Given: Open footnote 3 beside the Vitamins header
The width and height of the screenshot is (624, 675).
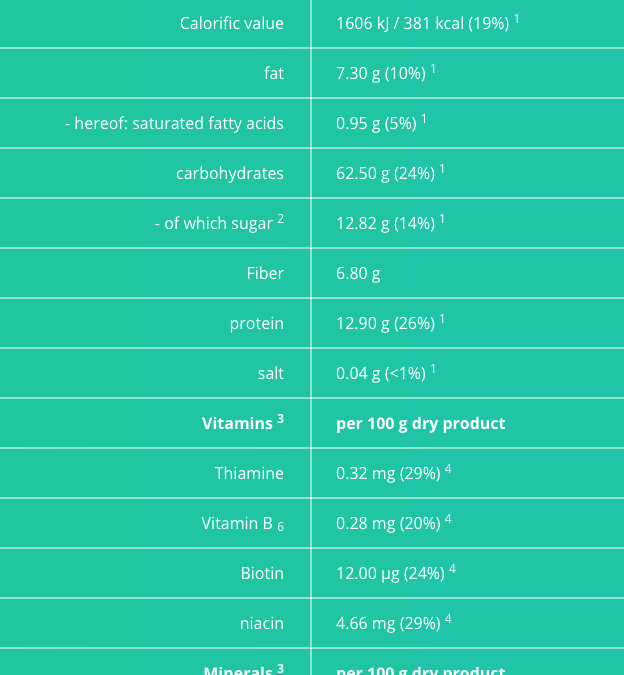Looking at the screenshot, I should pos(281,419).
